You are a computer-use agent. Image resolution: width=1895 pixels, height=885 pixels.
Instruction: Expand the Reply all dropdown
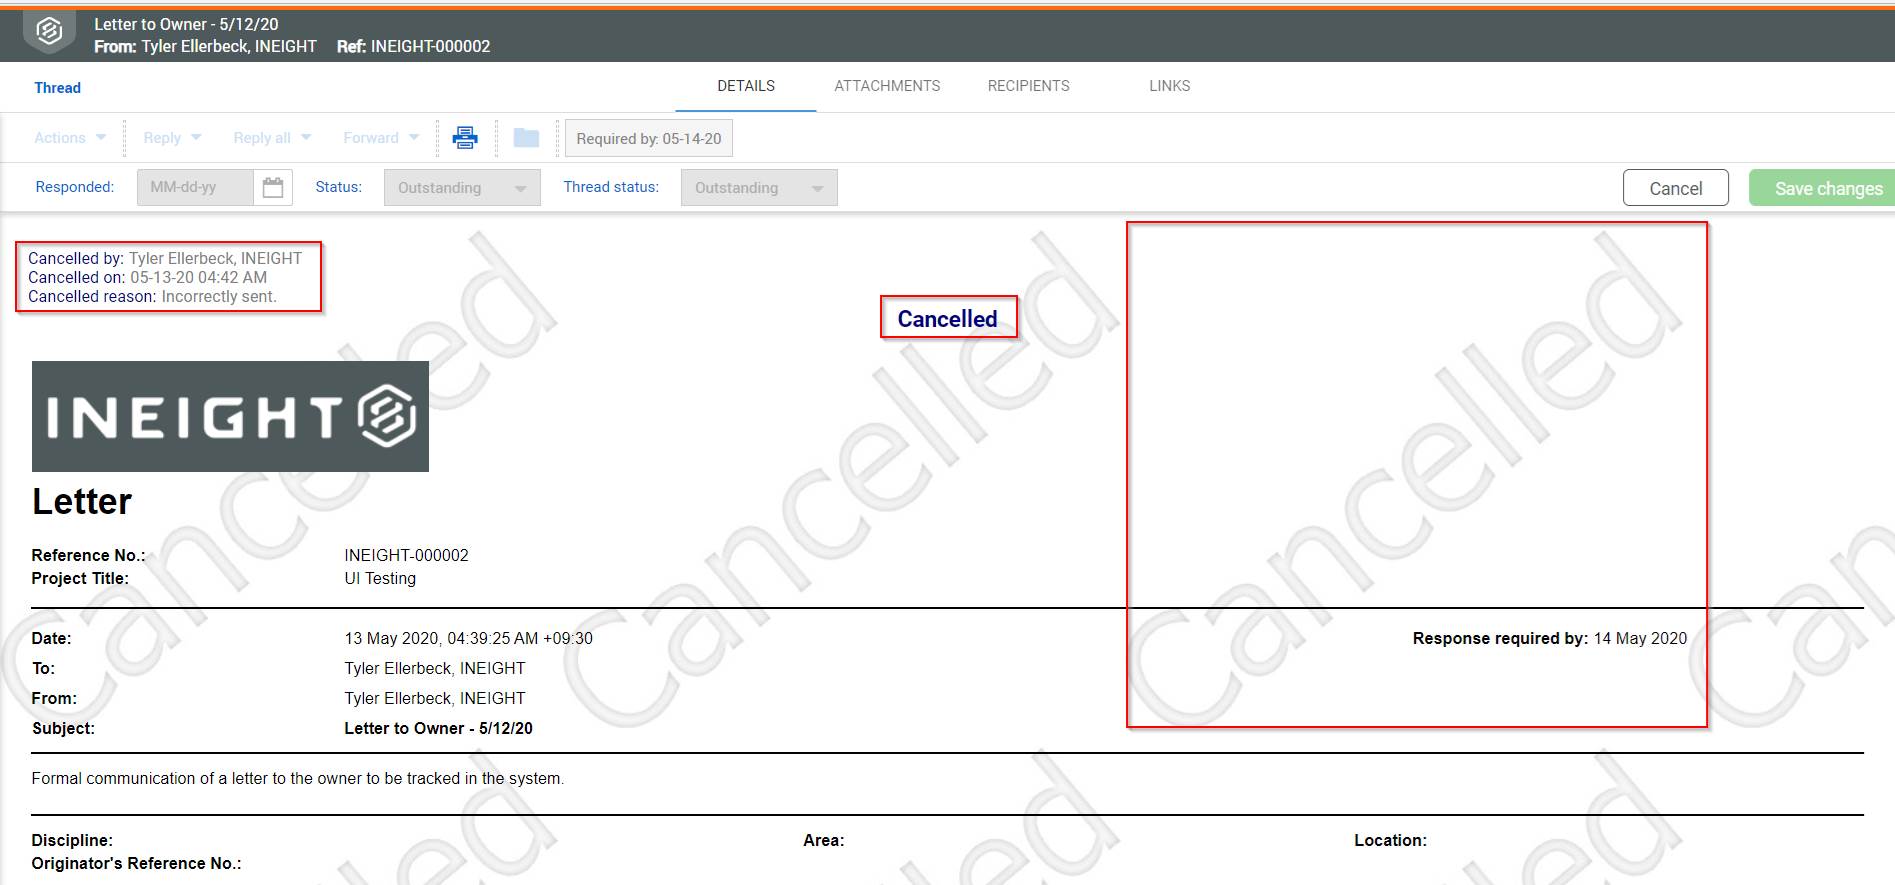click(x=272, y=138)
